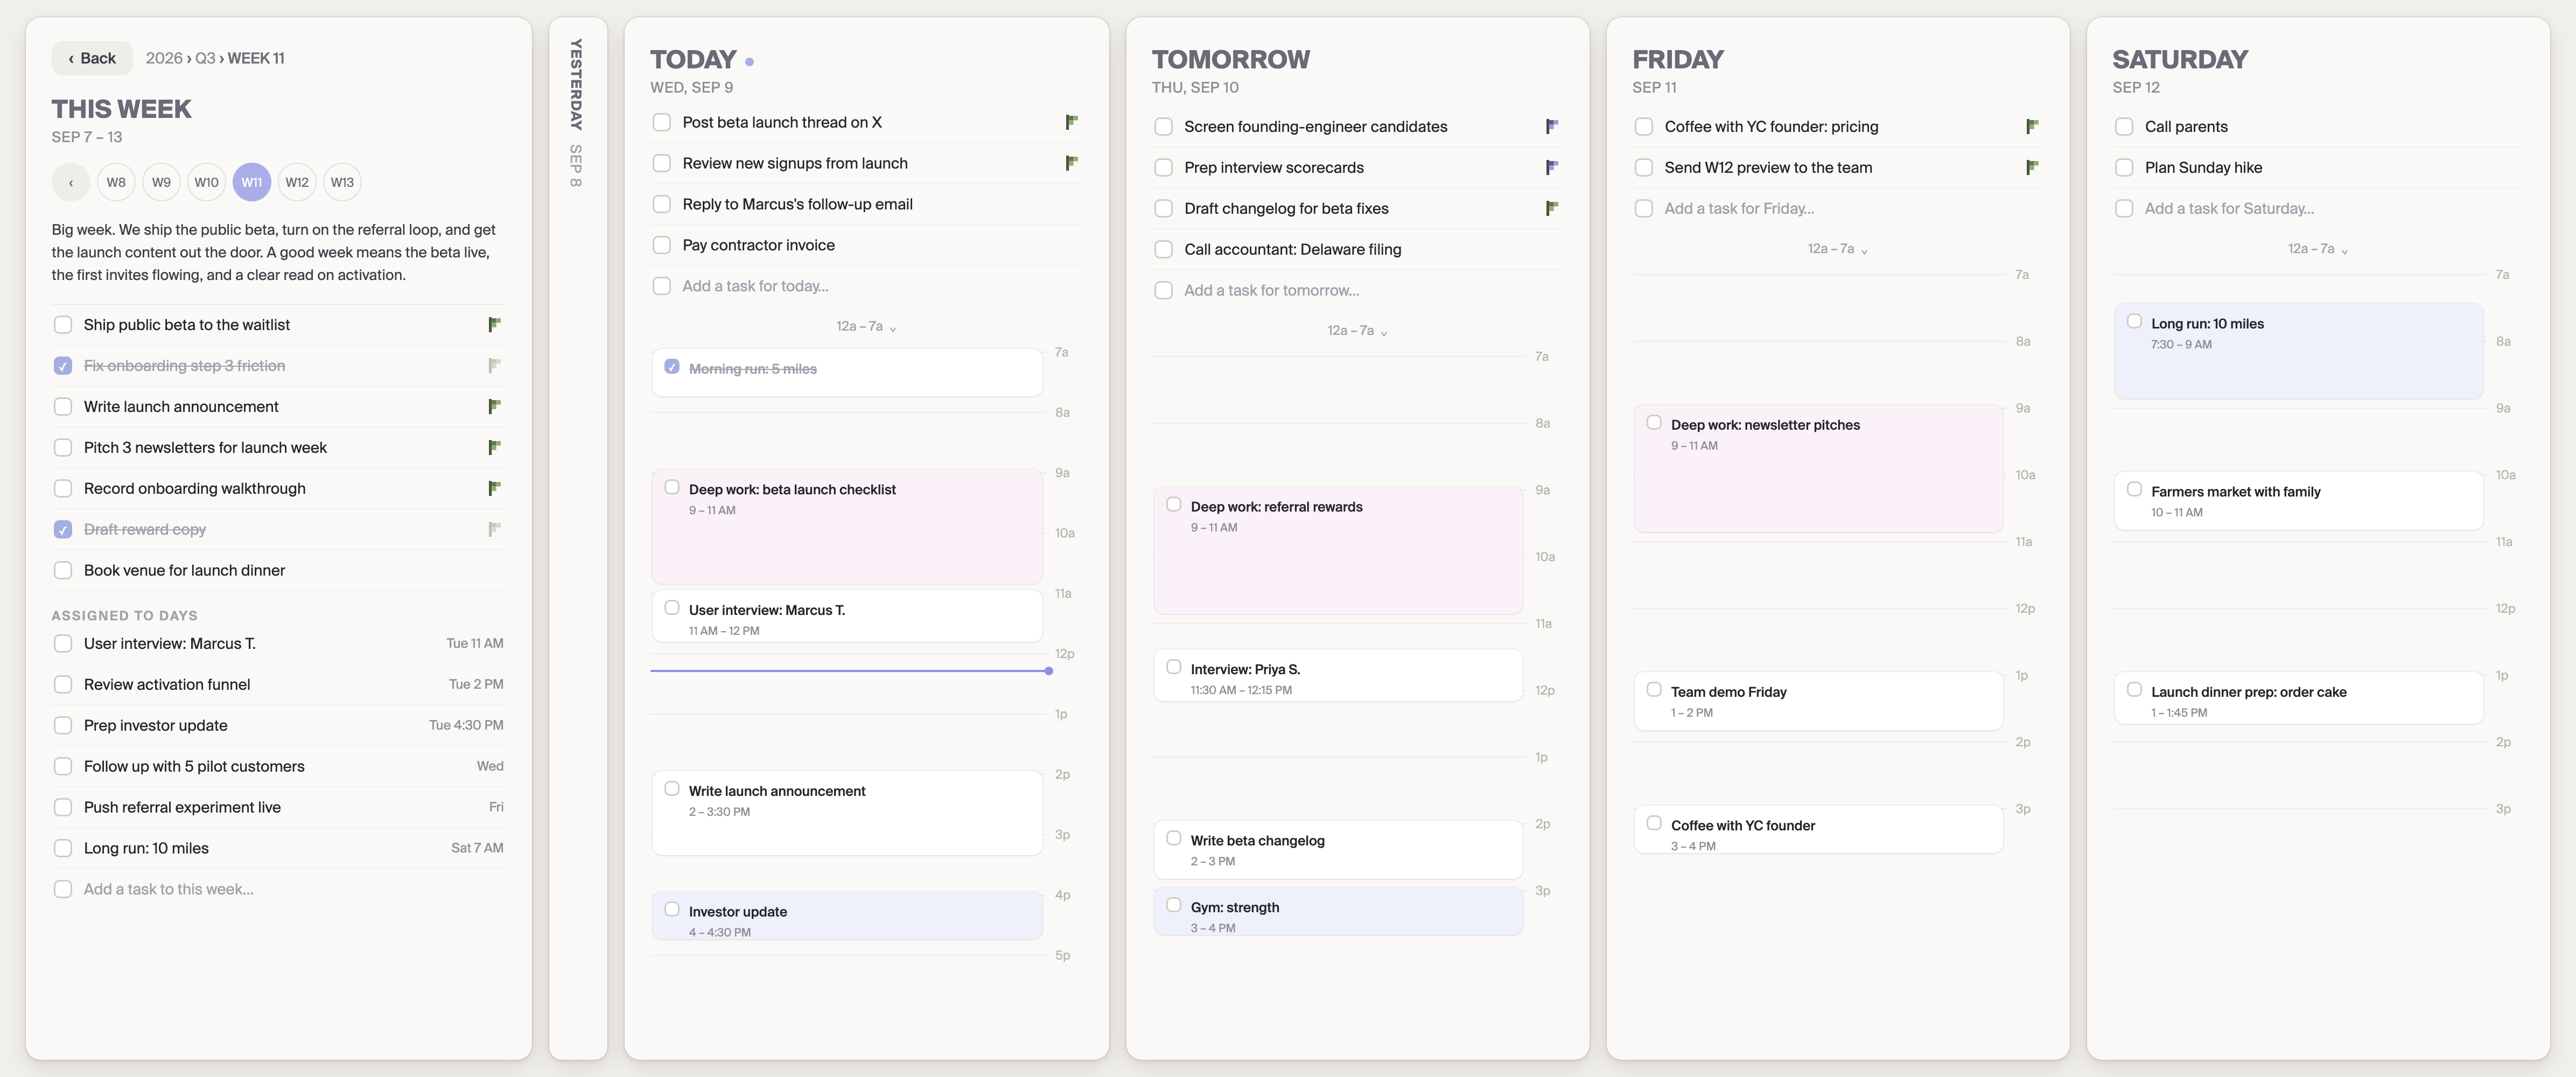Expand Today's 12a – 7a early hours
The width and height of the screenshot is (2576, 1077).
point(866,327)
